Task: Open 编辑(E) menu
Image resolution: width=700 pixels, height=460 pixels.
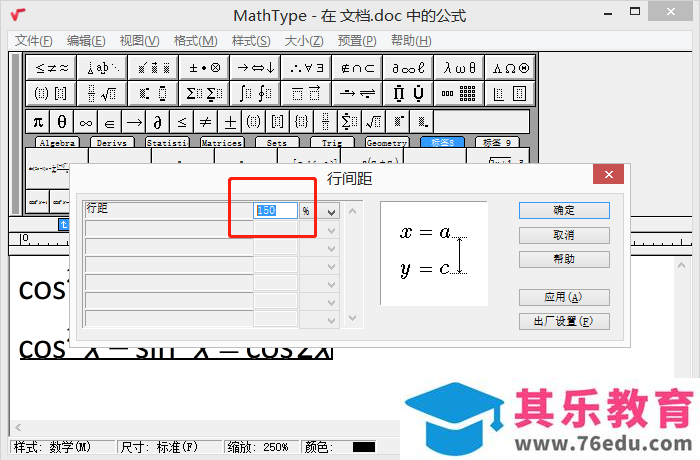Action: click(x=86, y=41)
